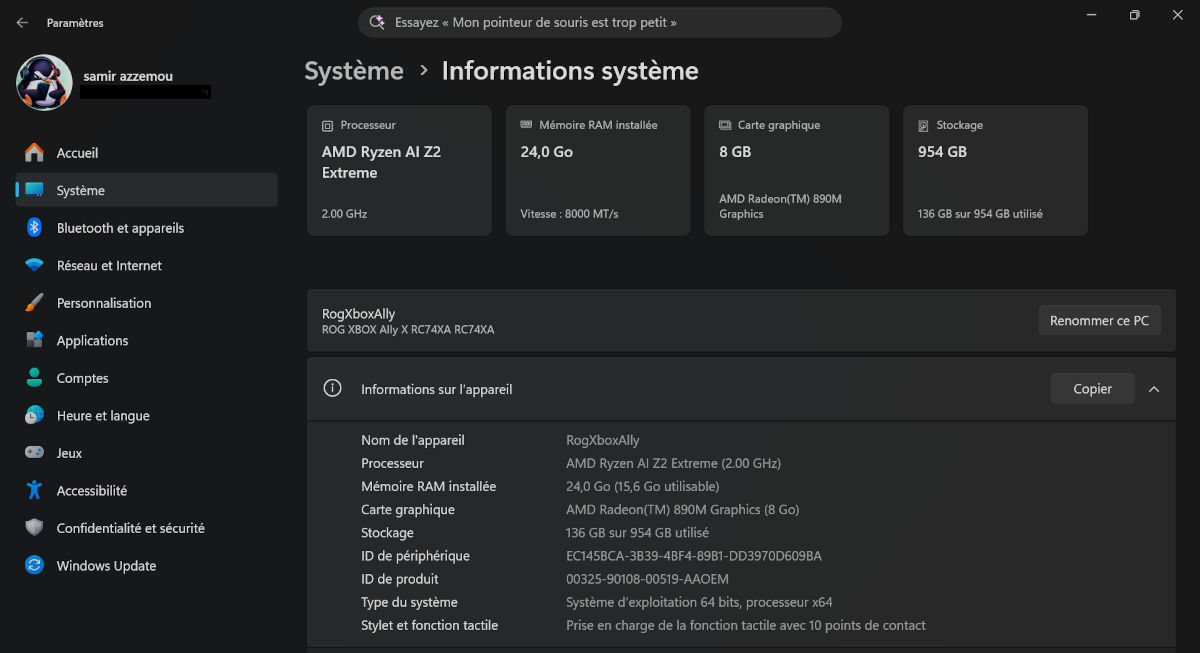
Task: Click the Système monitor icon
Action: [x=34, y=190]
